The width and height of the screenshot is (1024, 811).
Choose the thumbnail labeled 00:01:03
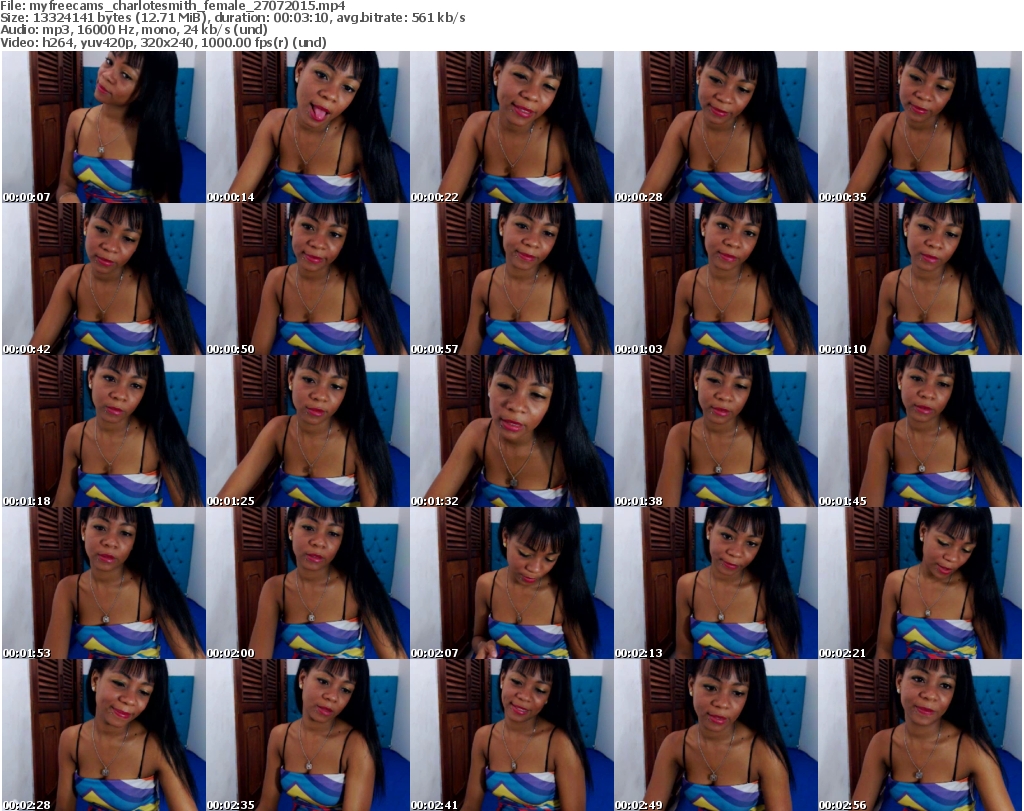(716, 279)
